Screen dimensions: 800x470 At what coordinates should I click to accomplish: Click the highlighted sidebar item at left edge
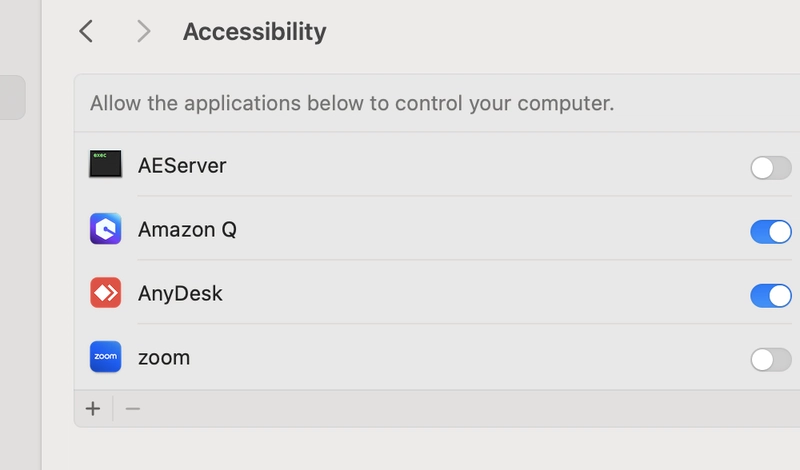point(12,97)
